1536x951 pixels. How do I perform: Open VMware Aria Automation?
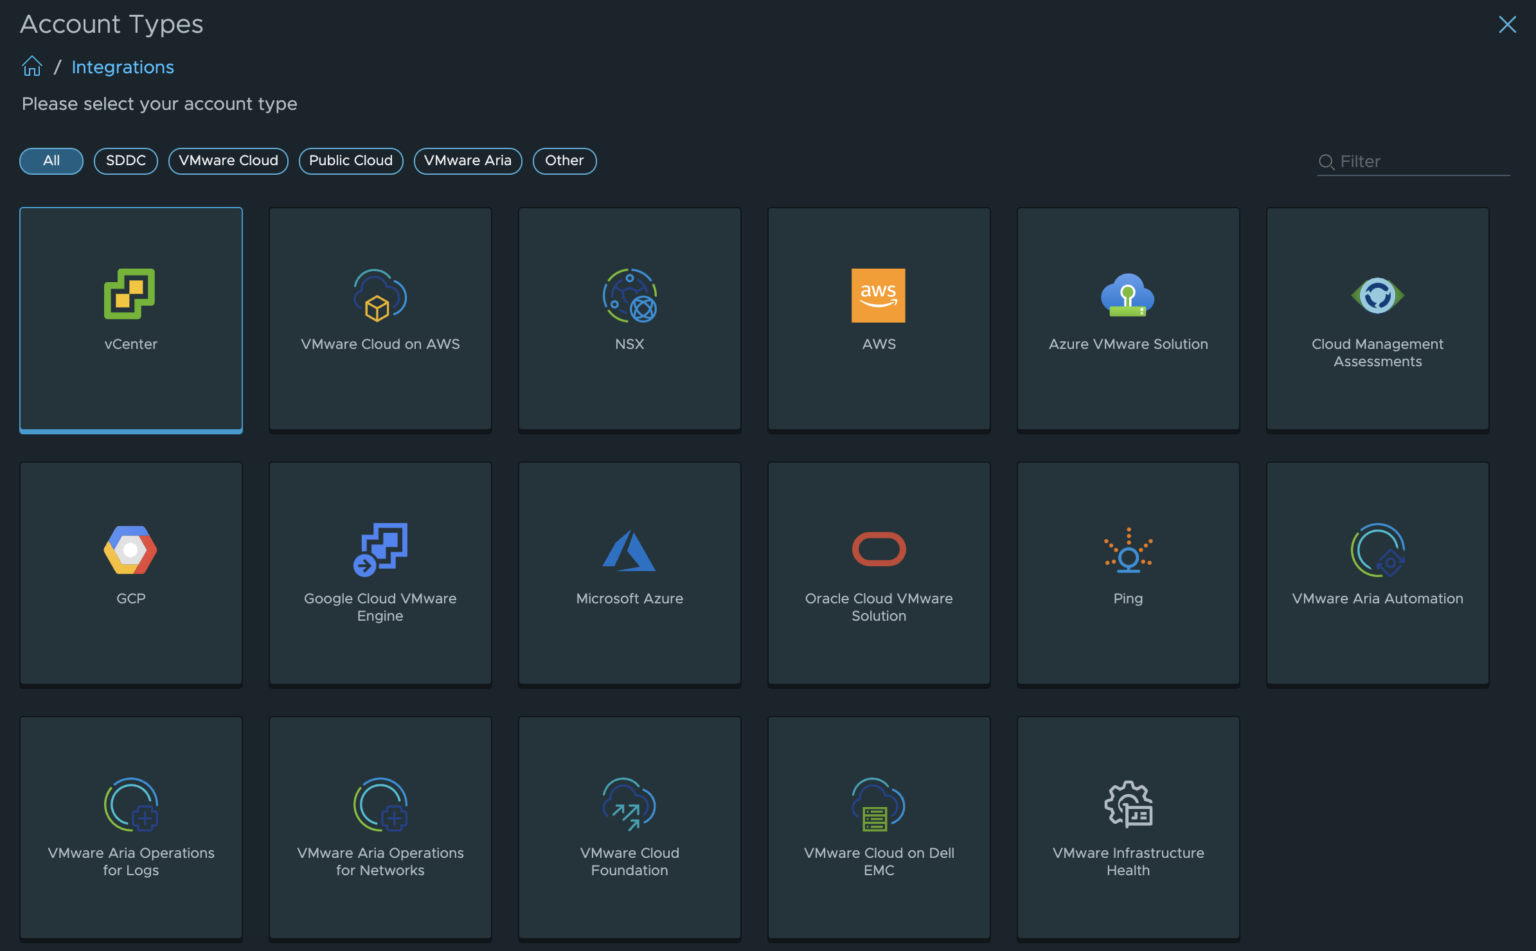point(1377,573)
